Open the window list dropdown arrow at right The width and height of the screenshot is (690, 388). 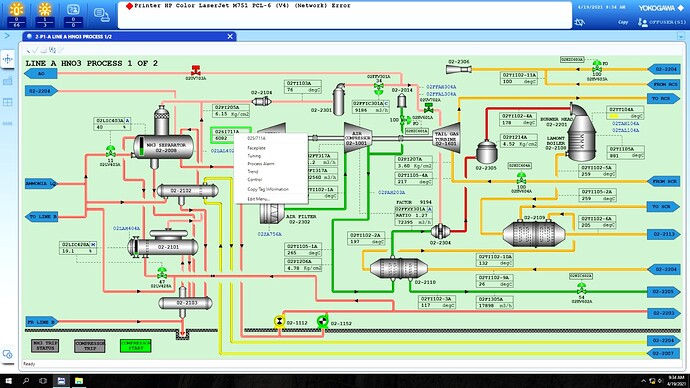[x=681, y=37]
